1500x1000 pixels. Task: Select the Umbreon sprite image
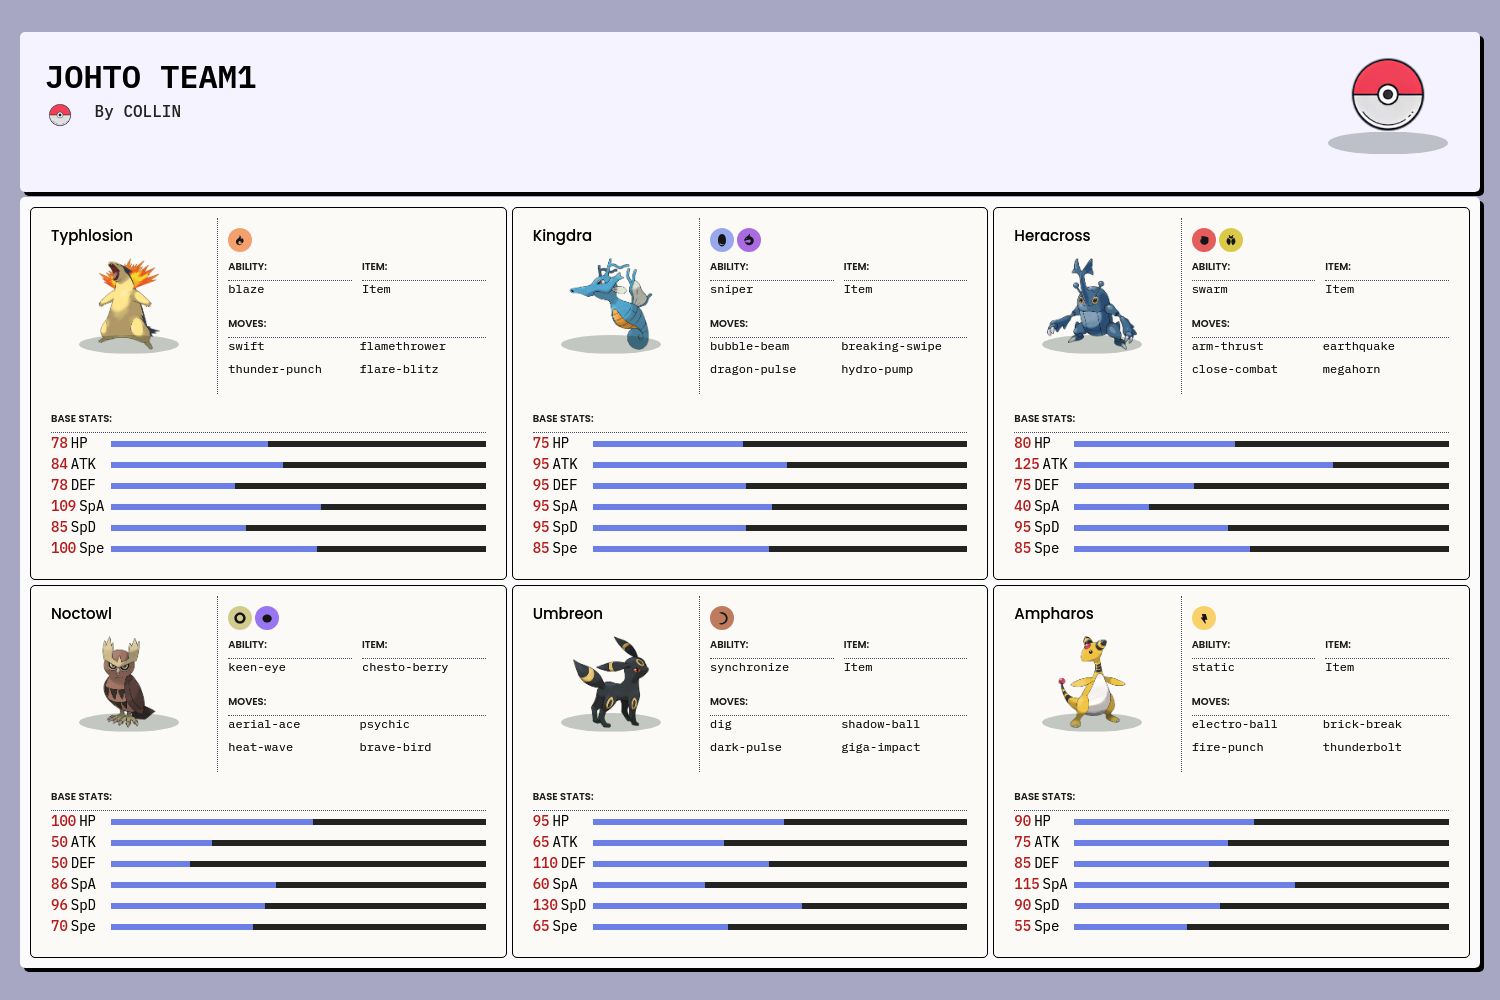pos(611,682)
